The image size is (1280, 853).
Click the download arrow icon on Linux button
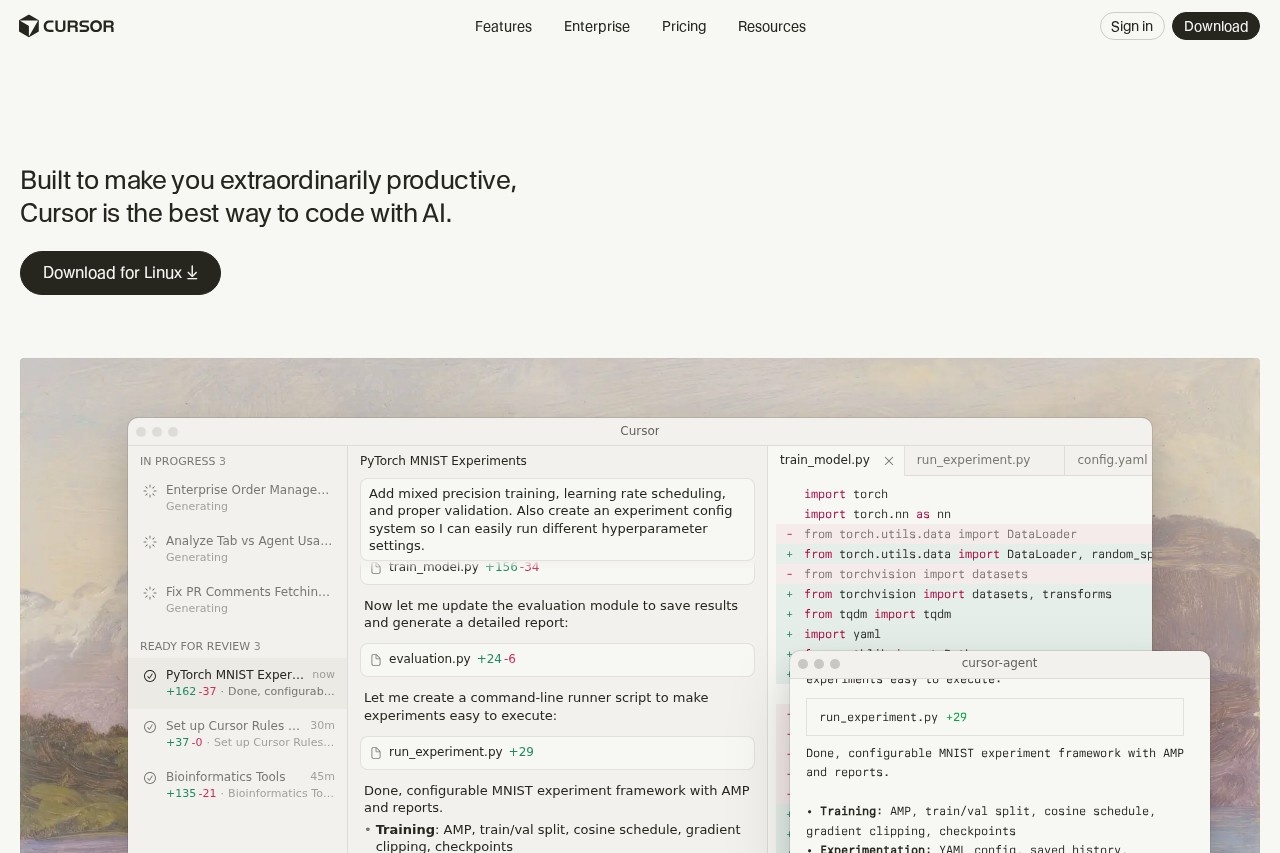tap(192, 273)
